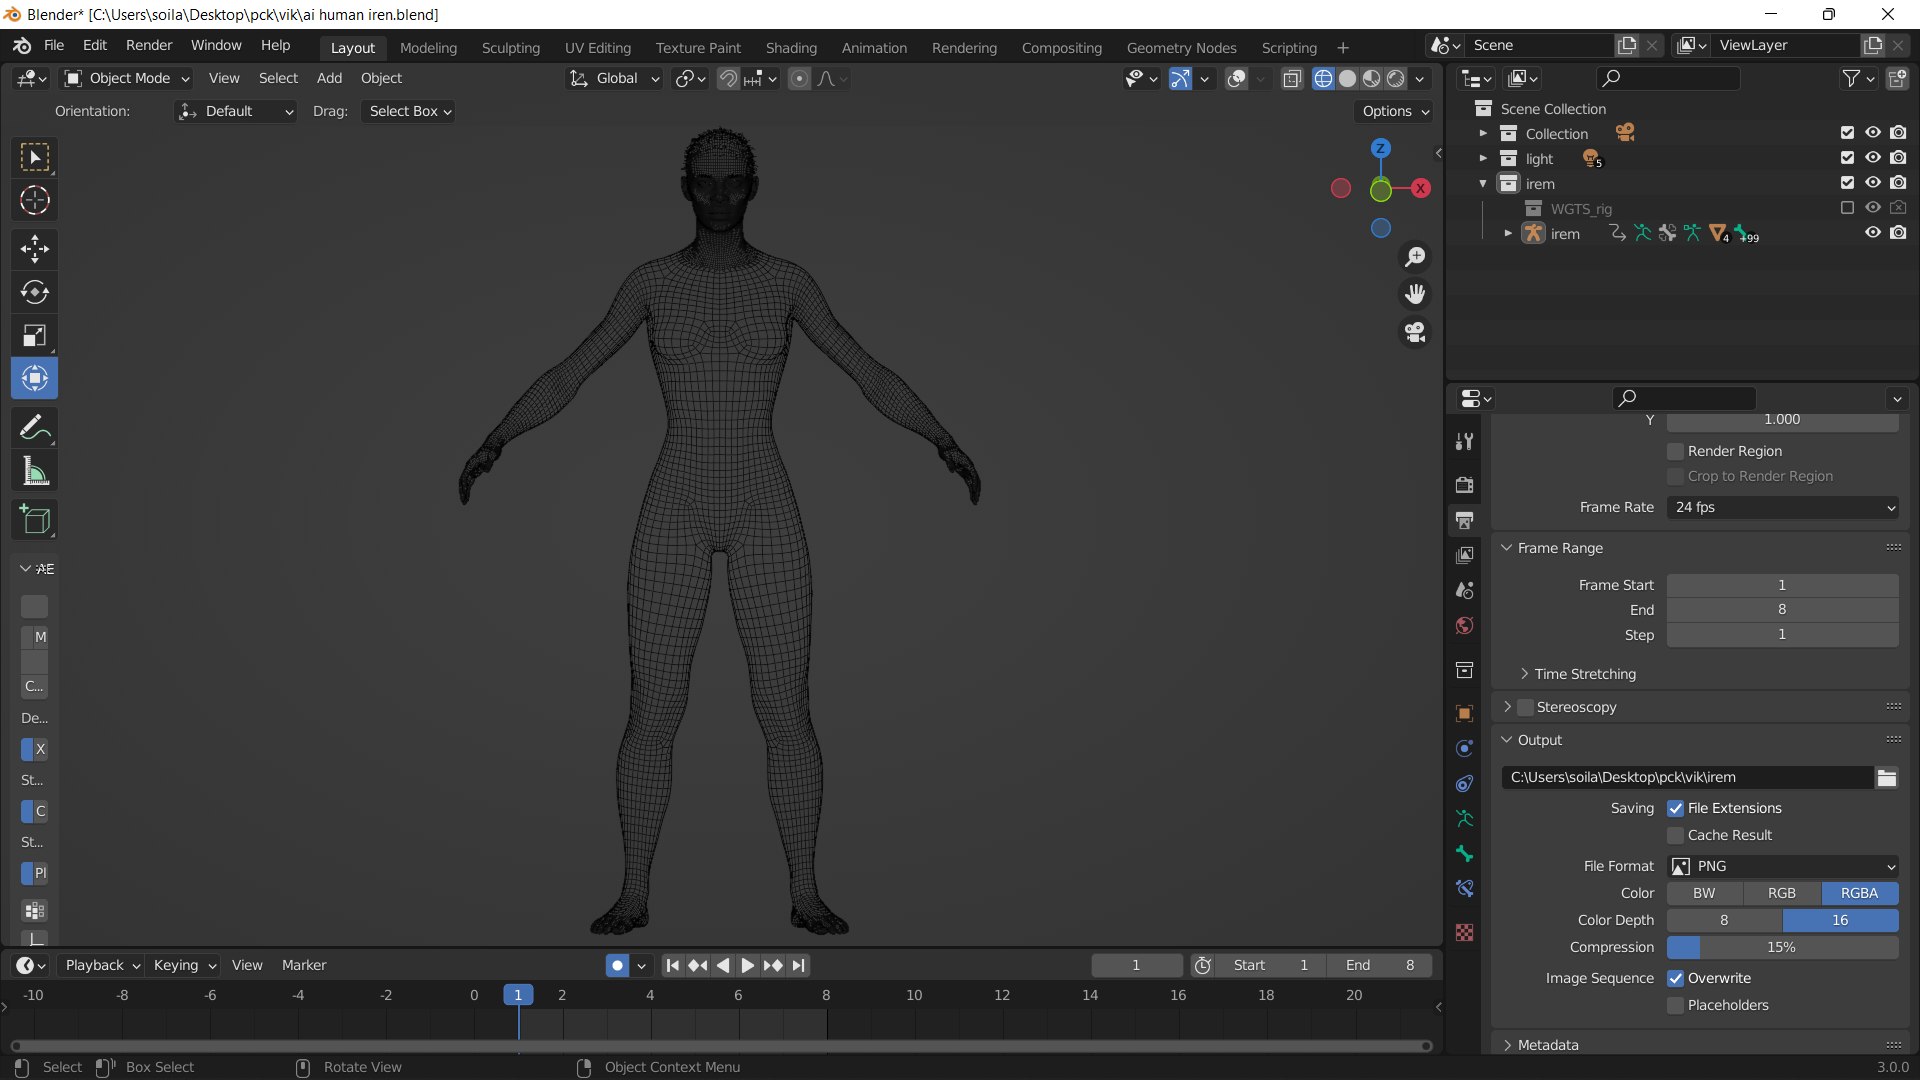Open Texture properties checker tab
Image resolution: width=1920 pixels, height=1080 pixels.
point(1465,933)
